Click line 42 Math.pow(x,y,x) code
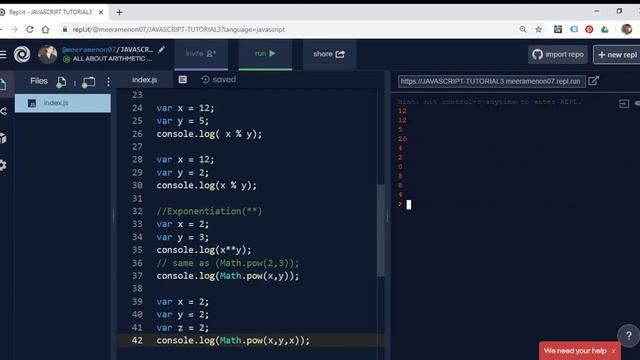The image size is (640, 360). 233,340
